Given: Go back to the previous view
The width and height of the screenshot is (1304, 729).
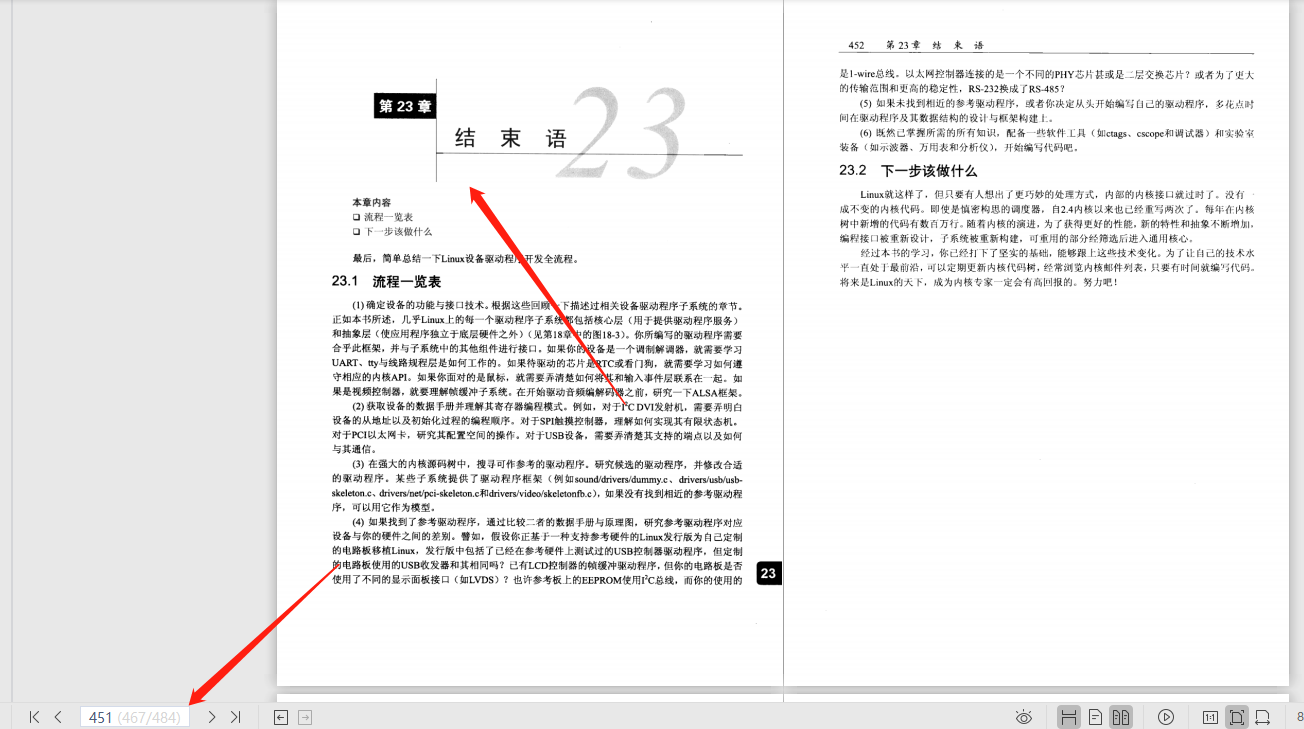Looking at the screenshot, I should pos(281,717).
